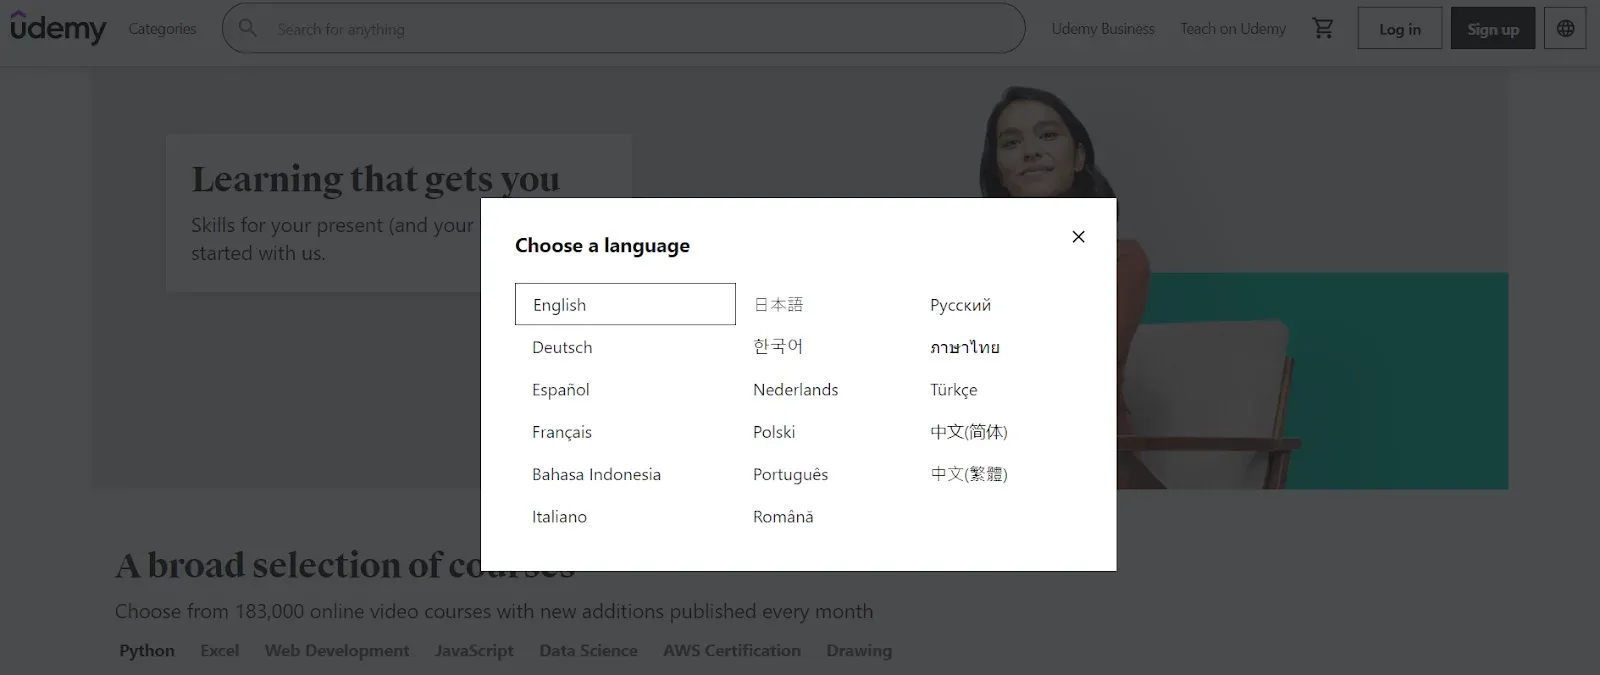Switch to the JavaScript tab
Viewport: 1600px width, 675px height.
[474, 650]
